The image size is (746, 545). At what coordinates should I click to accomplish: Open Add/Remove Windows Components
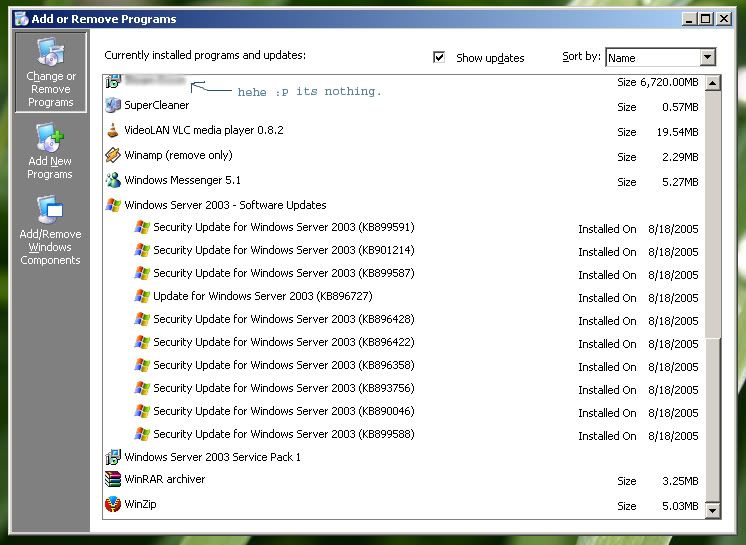point(50,230)
